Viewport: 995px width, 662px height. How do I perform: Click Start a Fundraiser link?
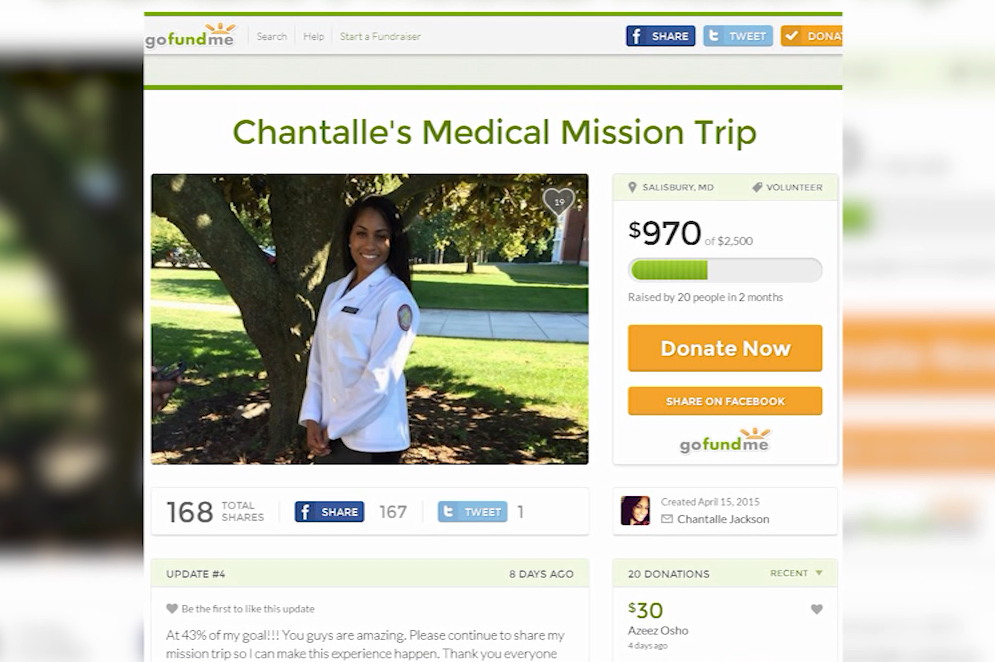(x=380, y=36)
